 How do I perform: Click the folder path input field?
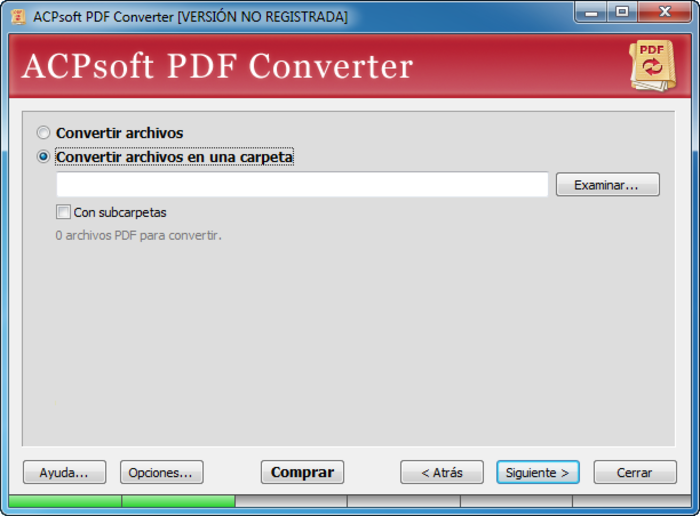(x=302, y=185)
